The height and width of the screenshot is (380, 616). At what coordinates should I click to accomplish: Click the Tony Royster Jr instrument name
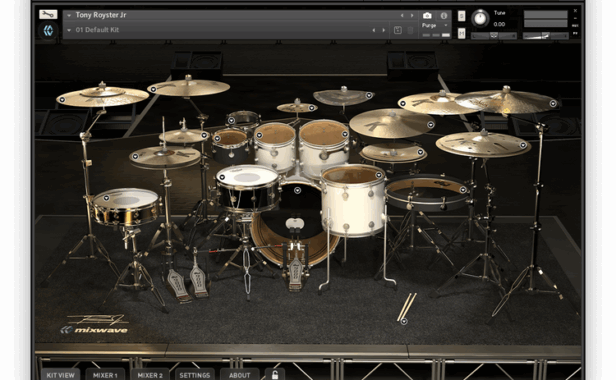[101, 15]
